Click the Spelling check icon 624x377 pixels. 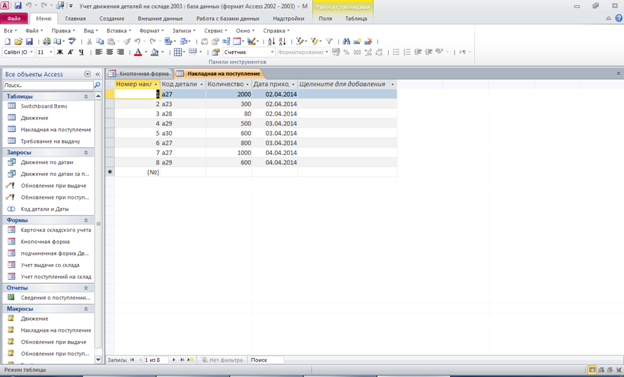tap(72, 41)
